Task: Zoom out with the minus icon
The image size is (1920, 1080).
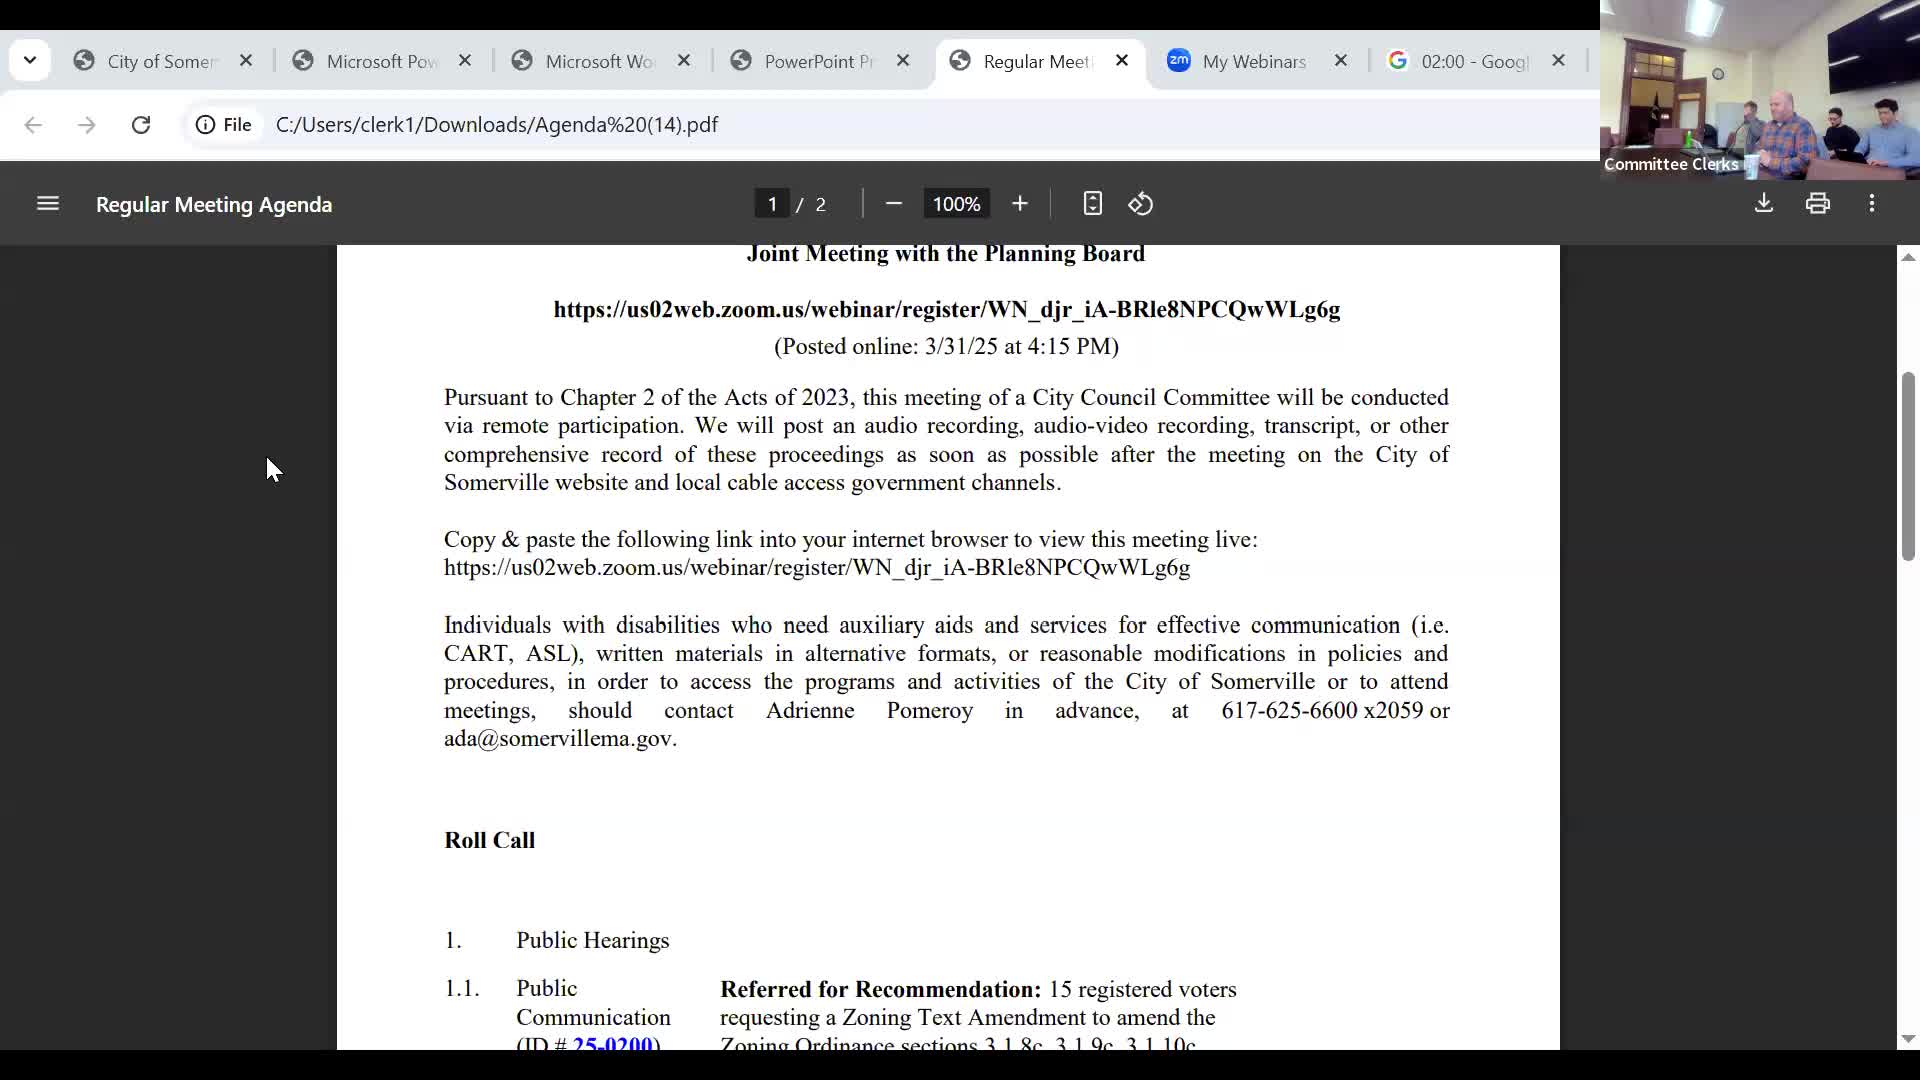Action: click(x=894, y=204)
